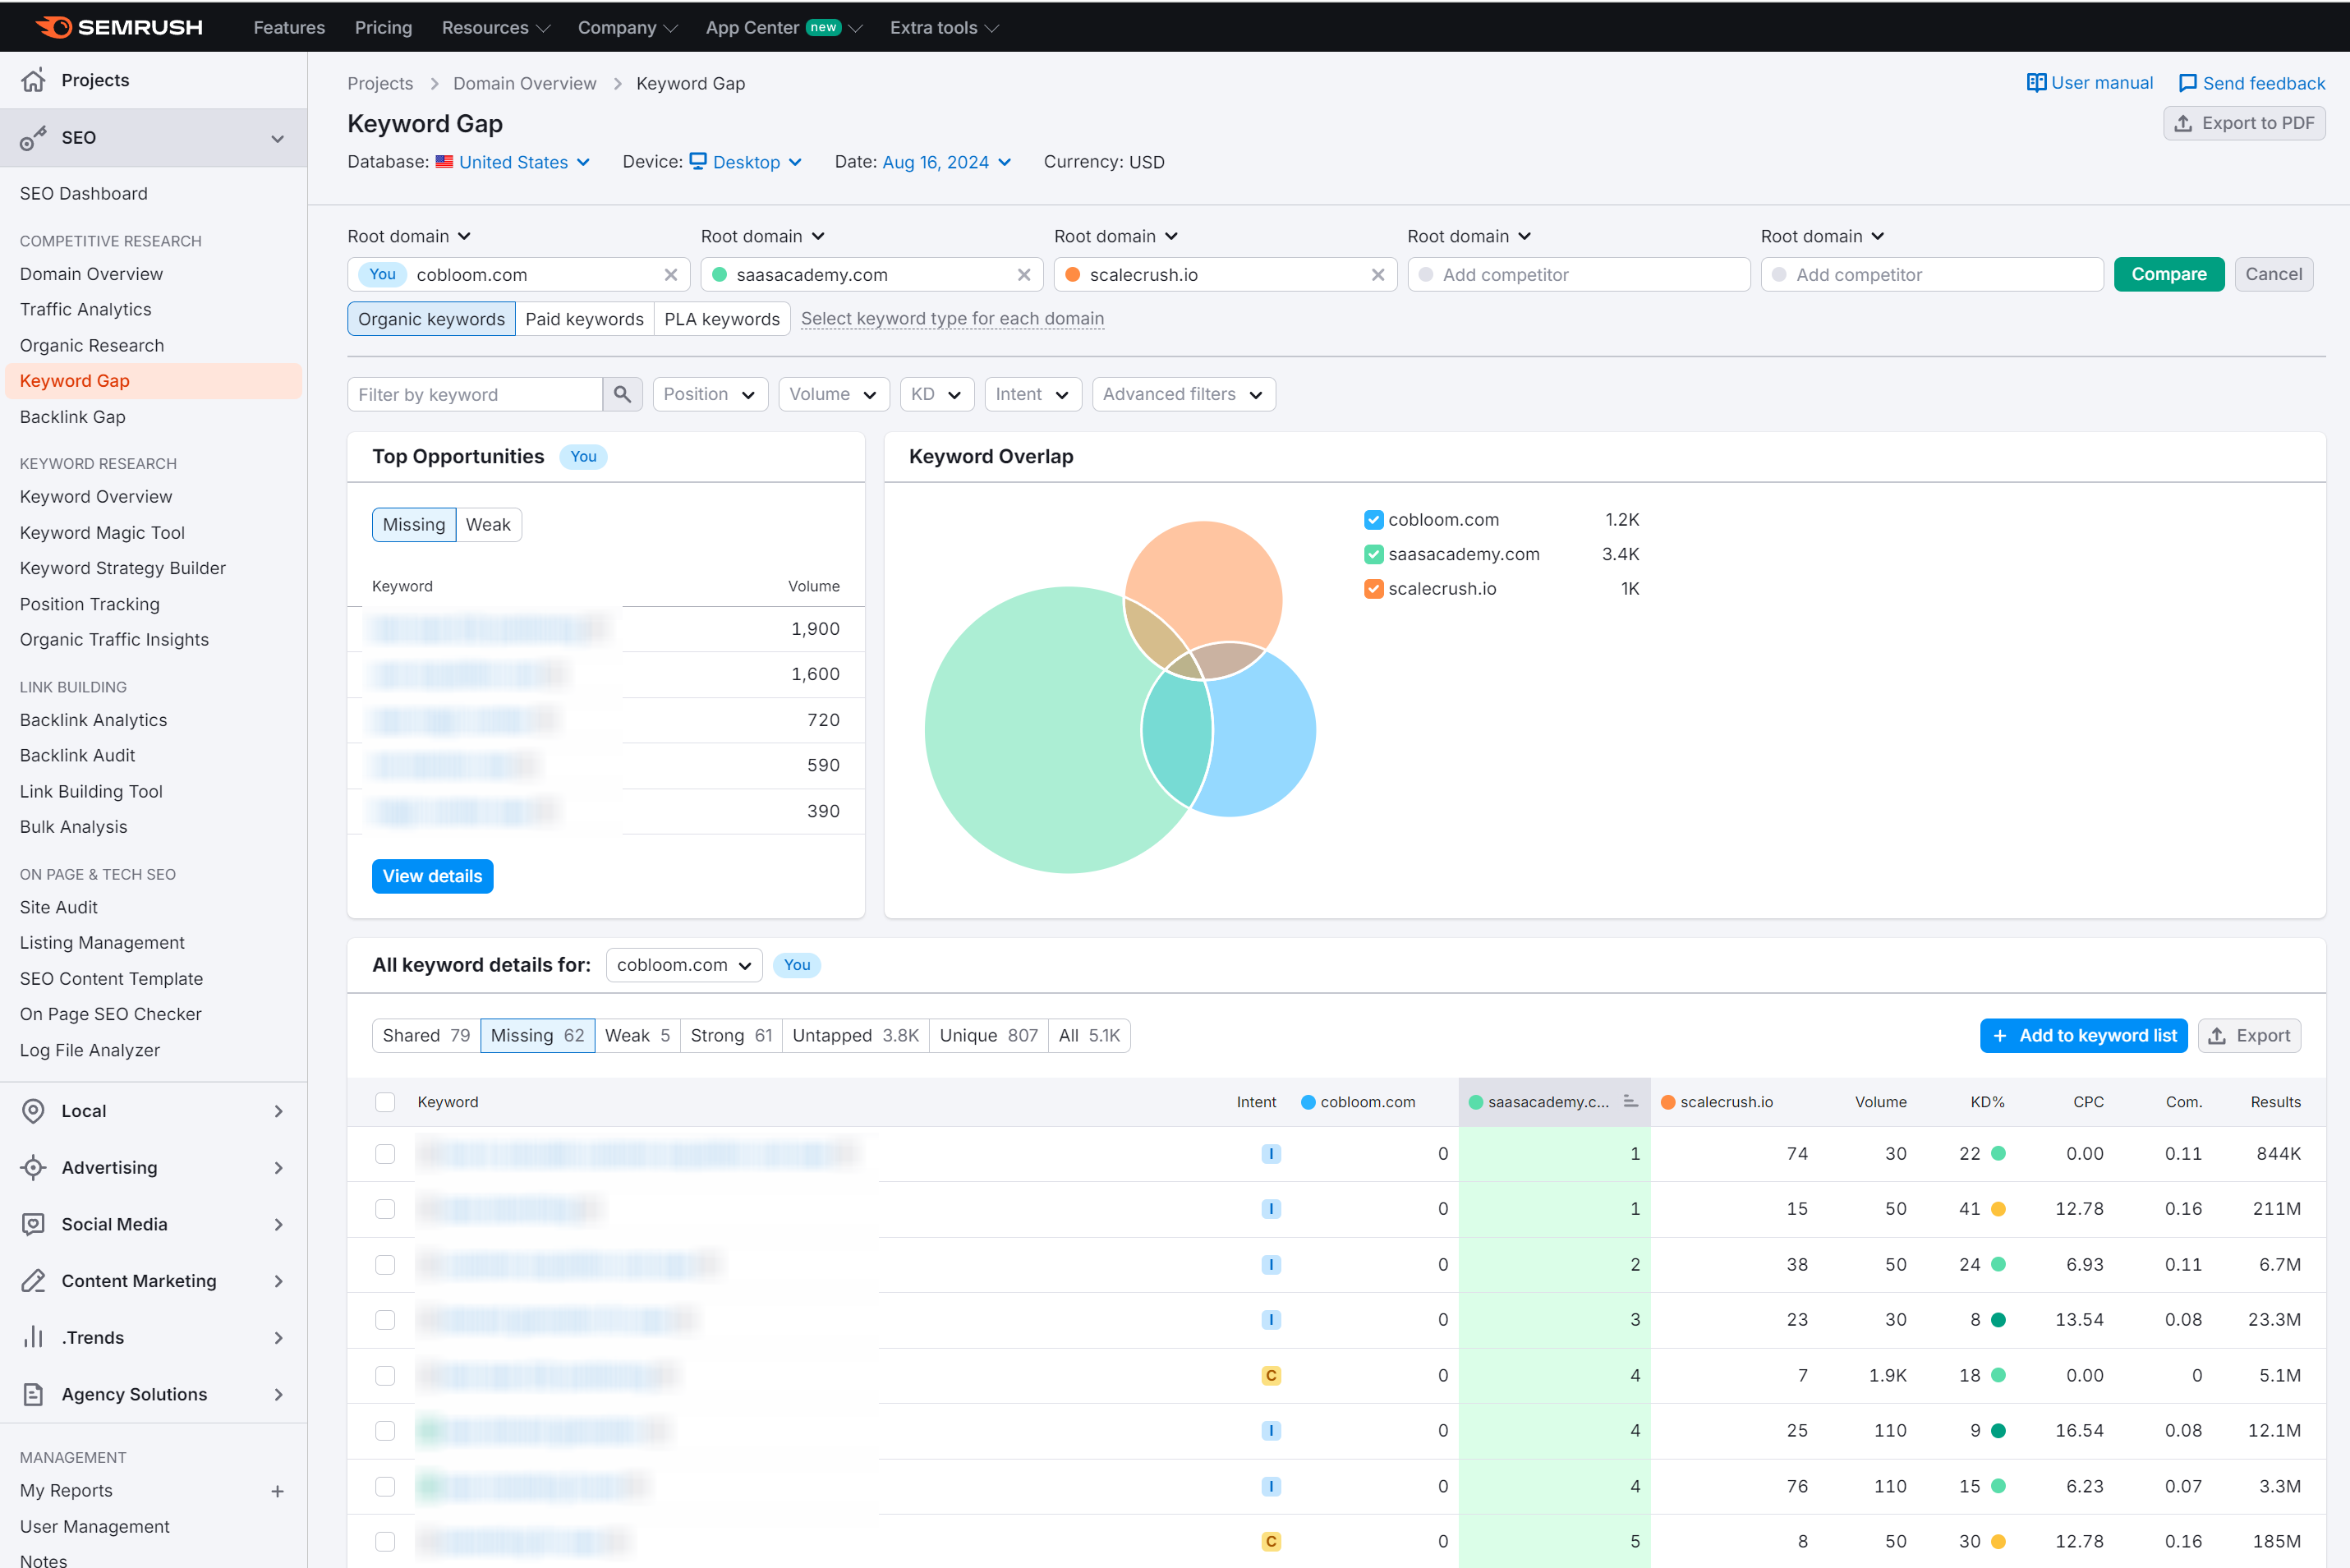This screenshot has height=1568, width=2350.
Task: Click the Social Media icon
Action: point(33,1224)
